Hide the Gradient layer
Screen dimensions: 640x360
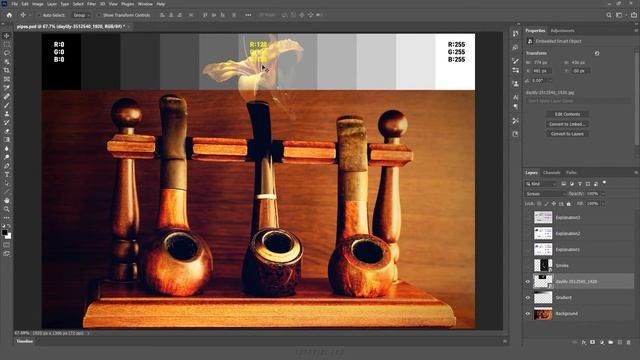click(x=528, y=298)
